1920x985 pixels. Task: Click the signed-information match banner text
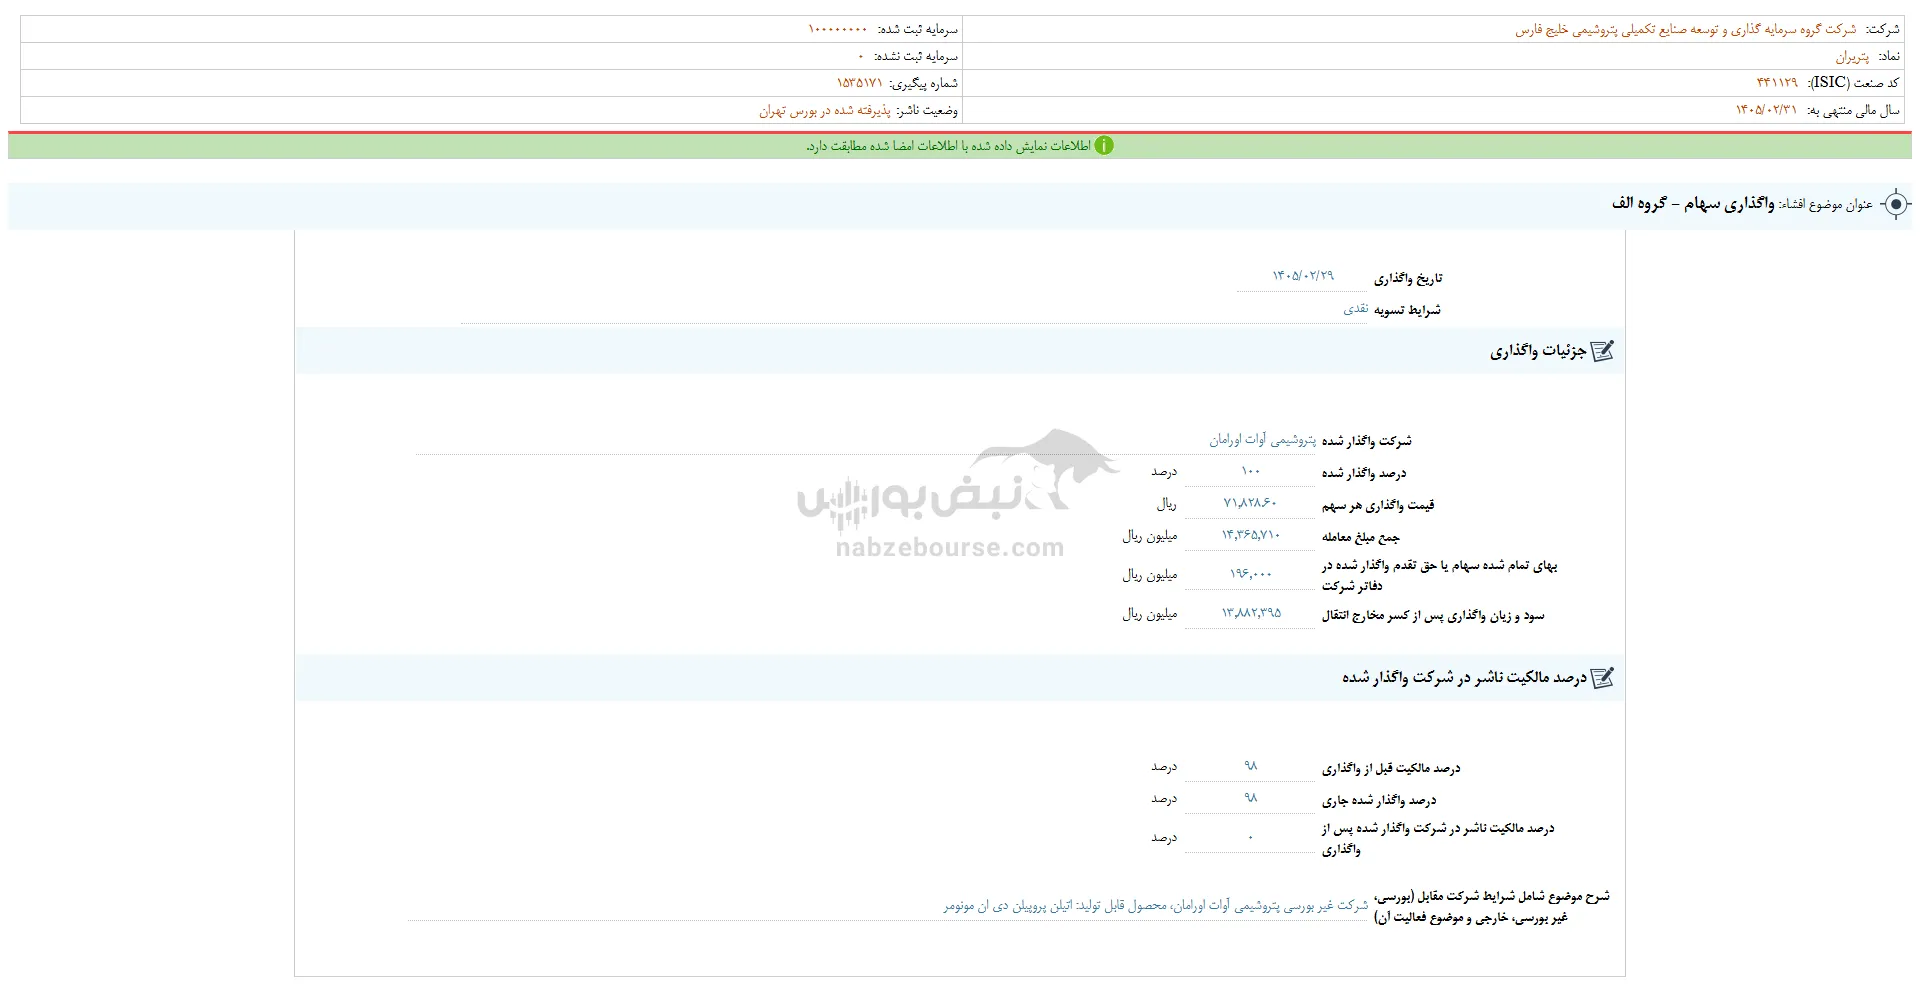(x=948, y=146)
